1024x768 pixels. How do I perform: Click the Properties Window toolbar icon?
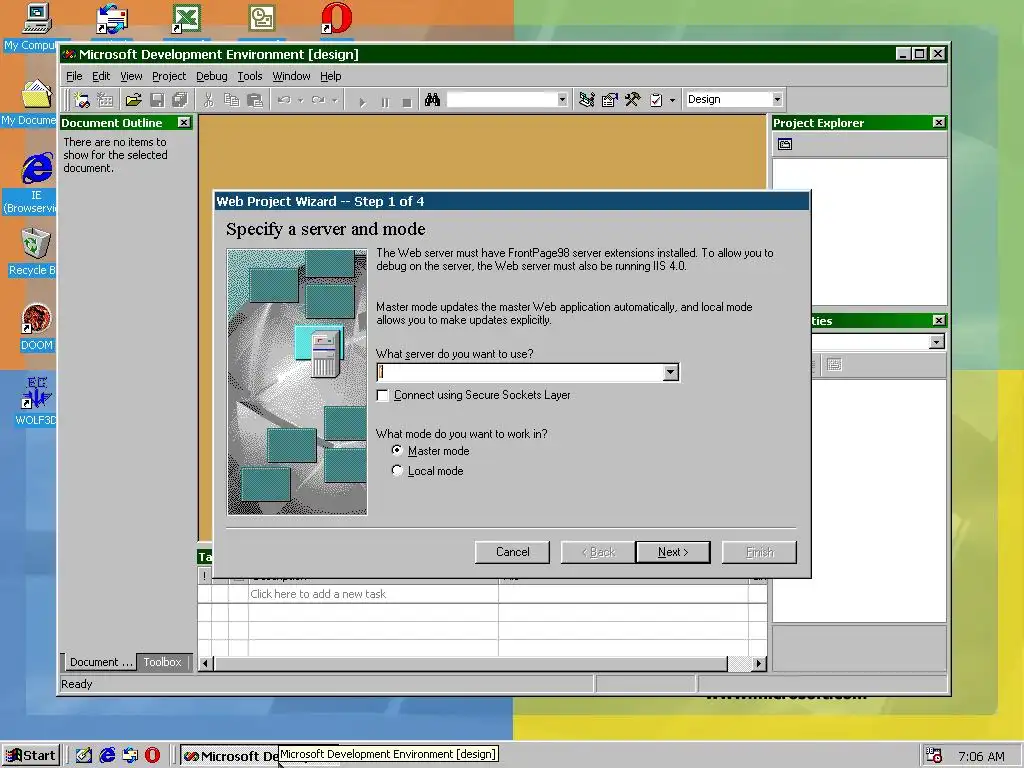[609, 100]
